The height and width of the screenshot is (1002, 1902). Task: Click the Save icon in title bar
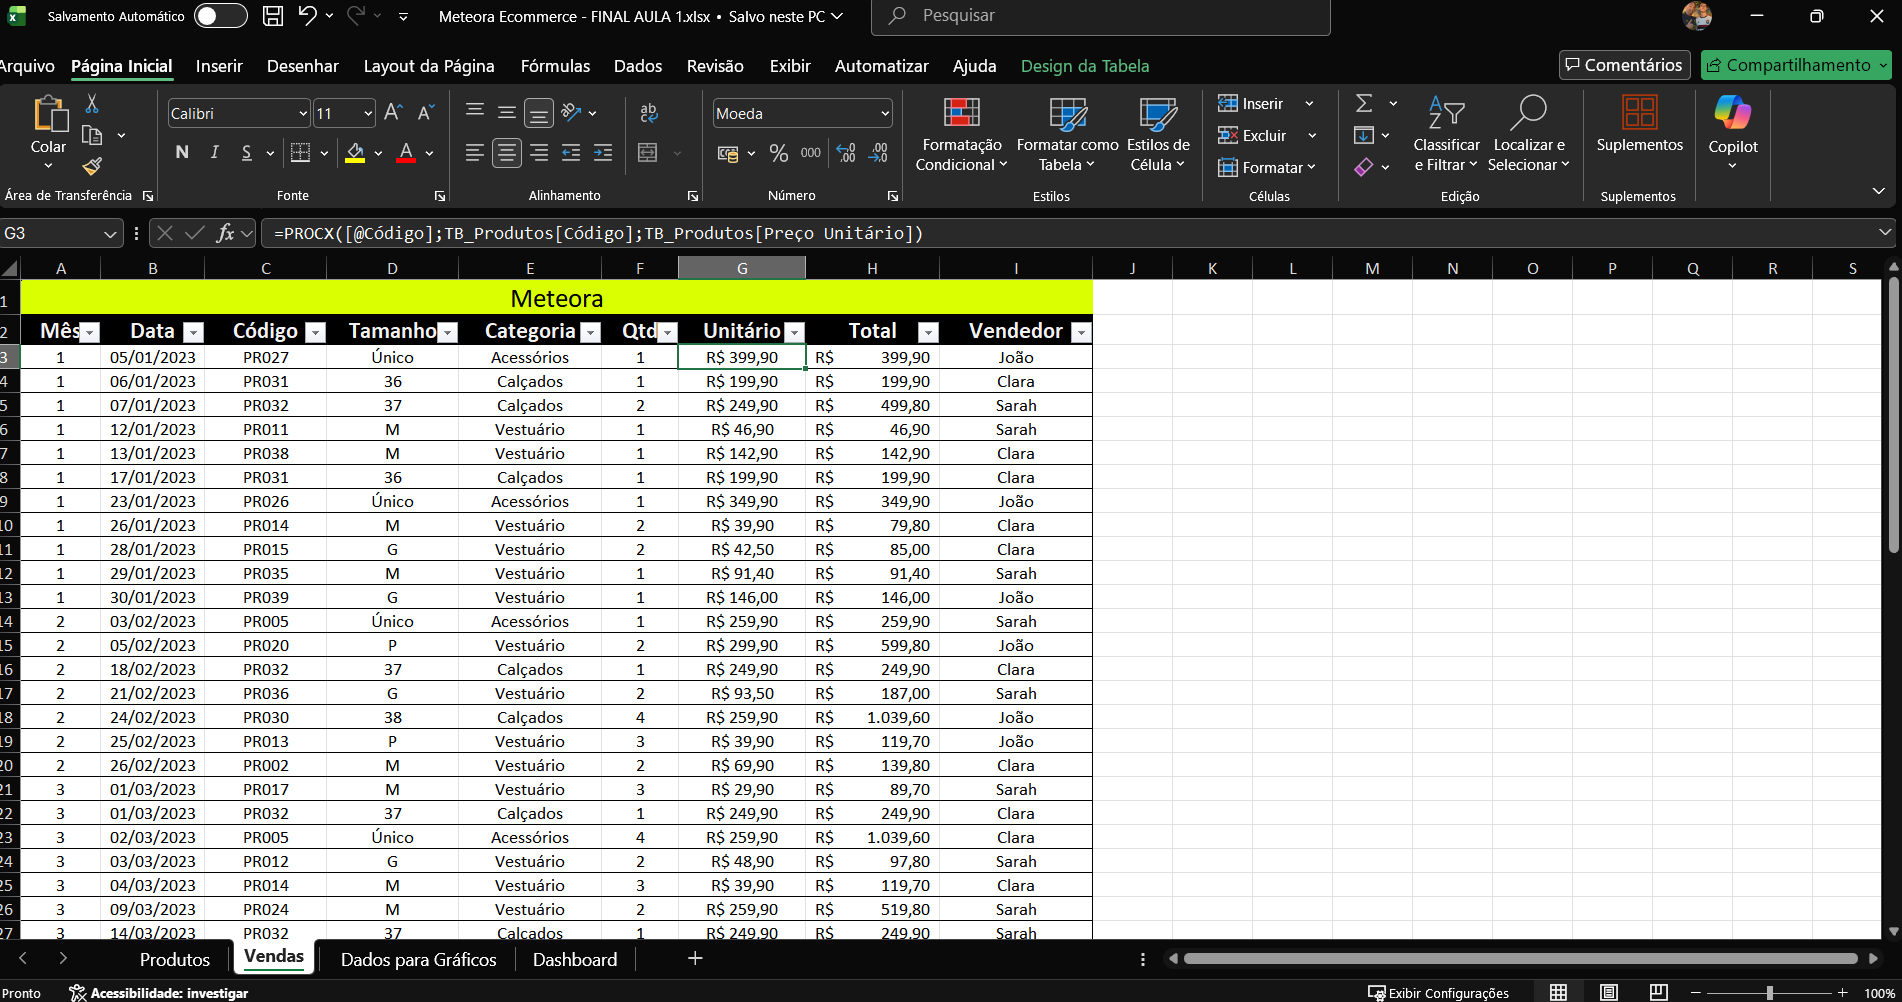[272, 16]
